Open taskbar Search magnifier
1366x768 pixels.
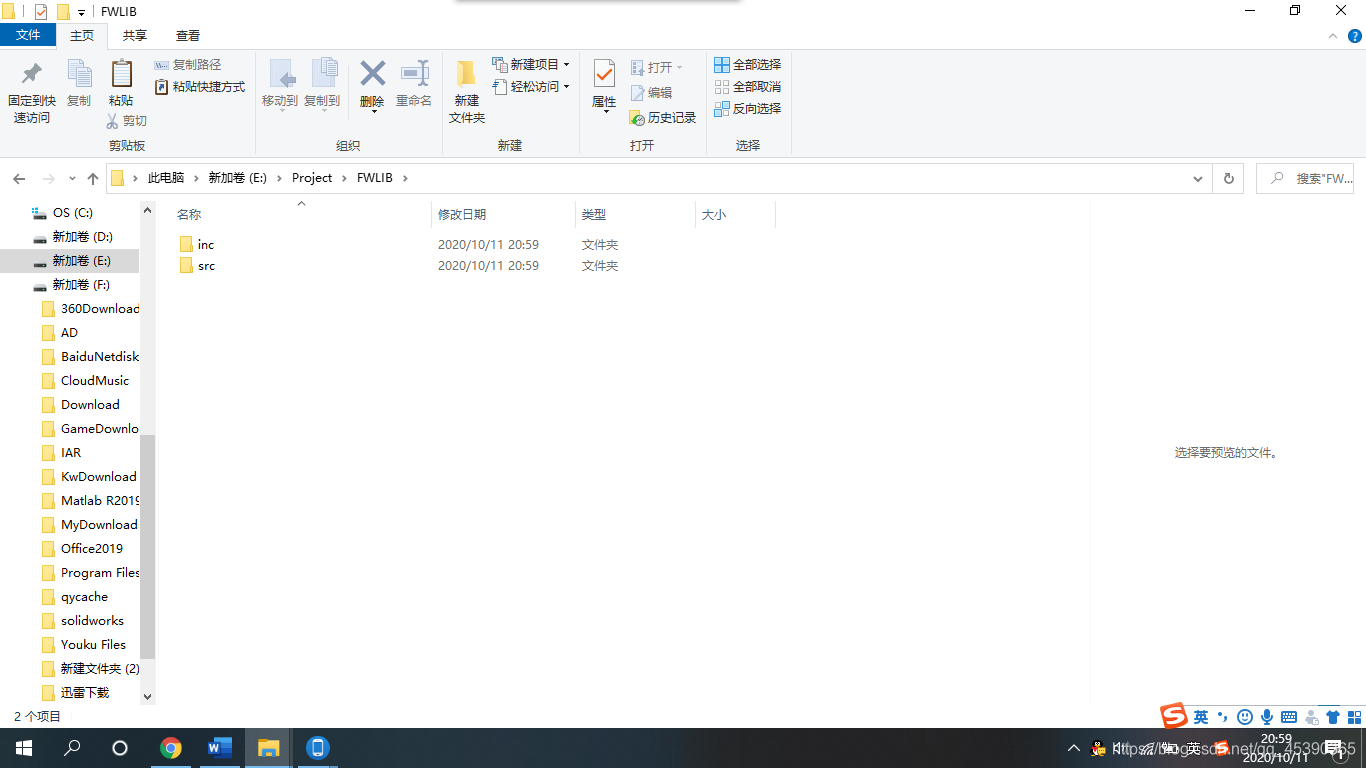pyautogui.click(x=72, y=748)
